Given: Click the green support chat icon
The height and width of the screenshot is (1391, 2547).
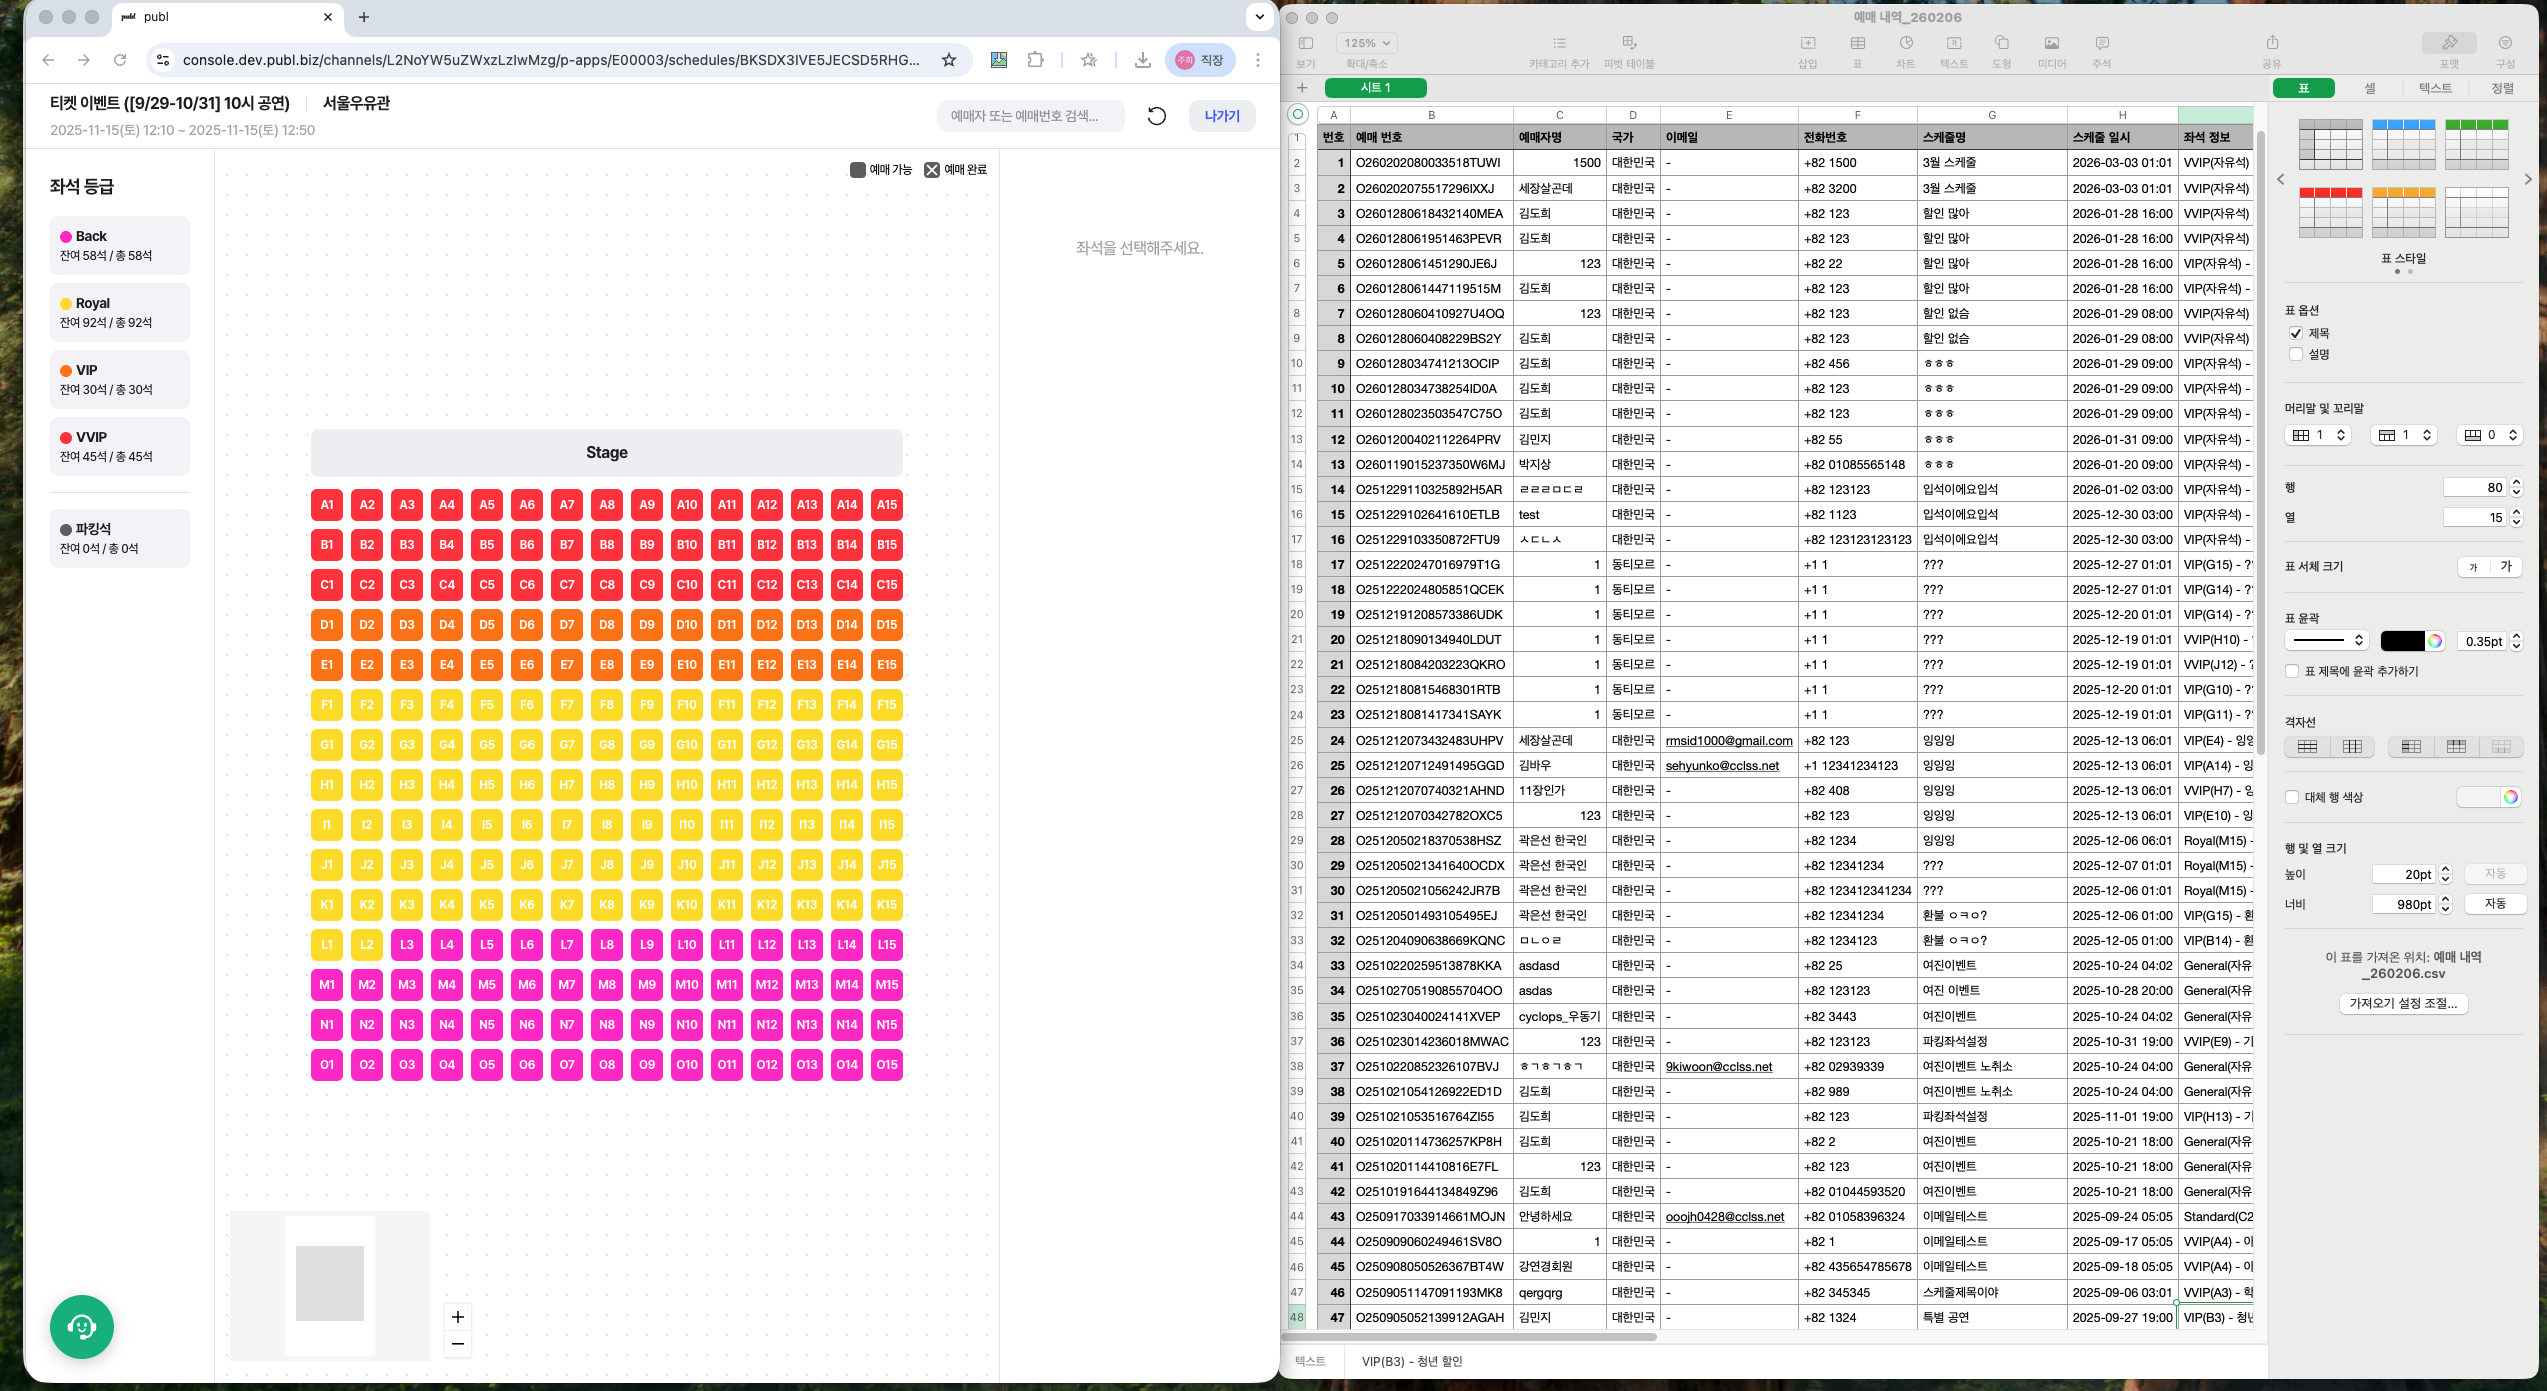Looking at the screenshot, I should (82, 1326).
